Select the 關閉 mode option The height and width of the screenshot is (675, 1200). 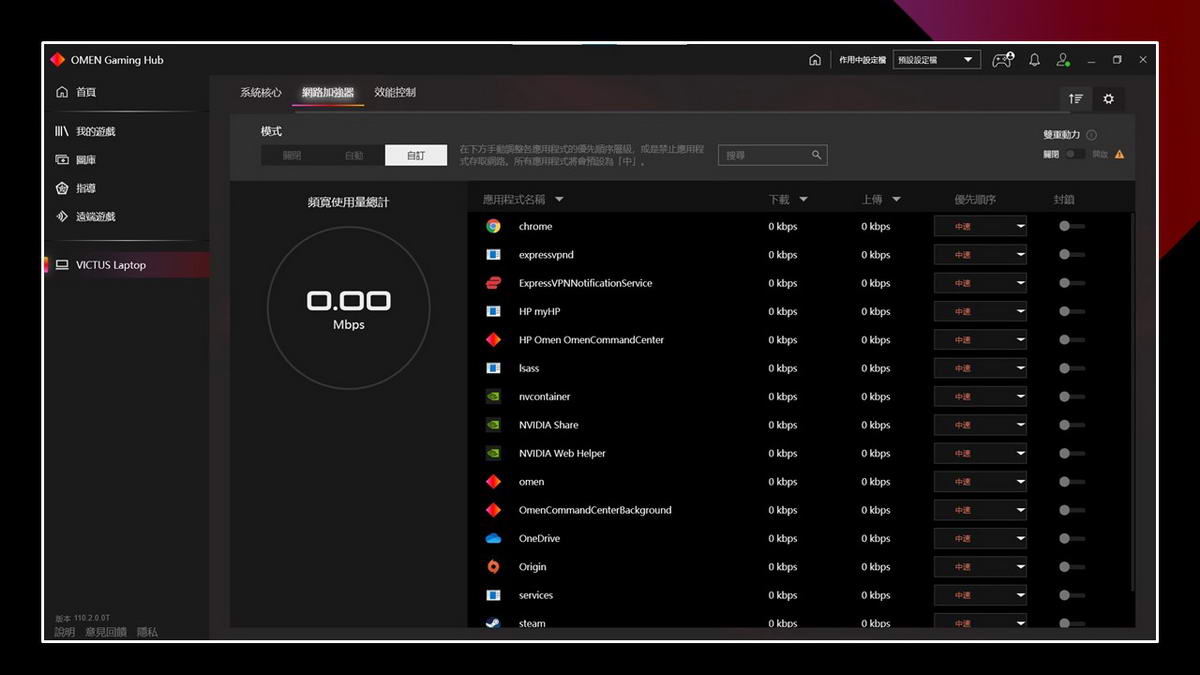pyautogui.click(x=292, y=155)
